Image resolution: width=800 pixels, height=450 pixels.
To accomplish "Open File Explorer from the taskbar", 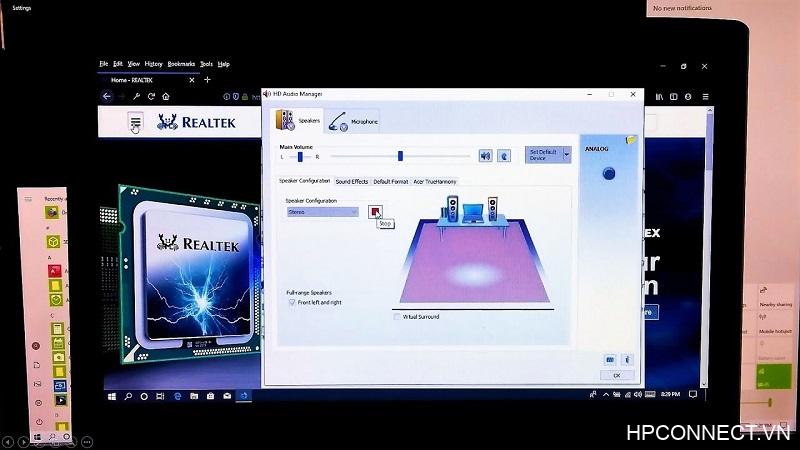I will point(194,396).
